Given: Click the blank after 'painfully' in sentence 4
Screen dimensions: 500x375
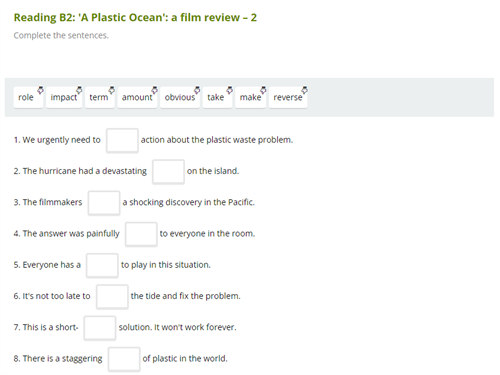Looking at the screenshot, I should click(x=141, y=234).
